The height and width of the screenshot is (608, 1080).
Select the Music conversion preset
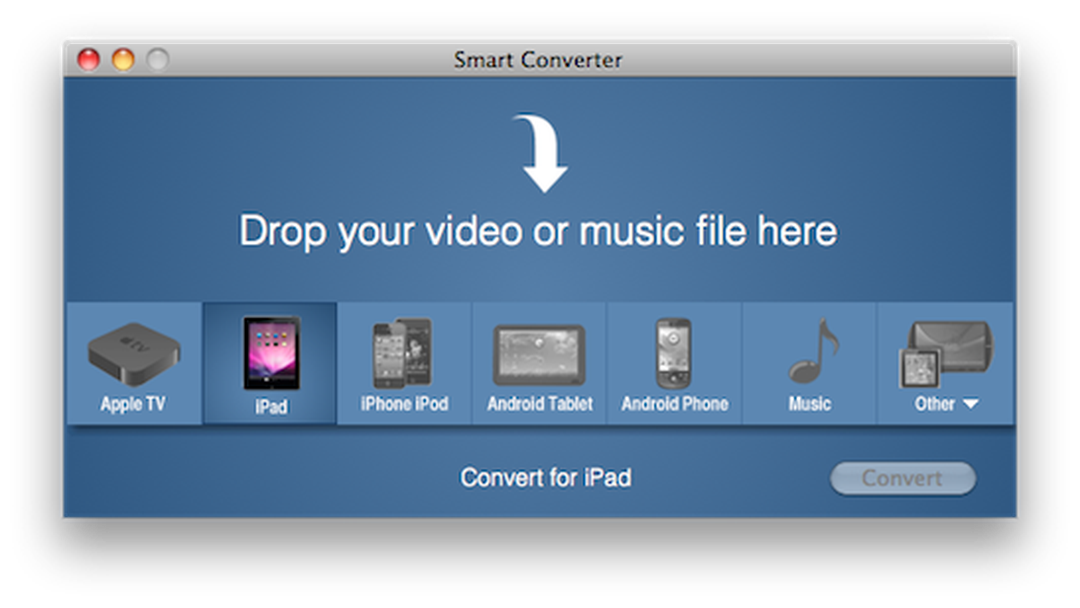point(809,363)
